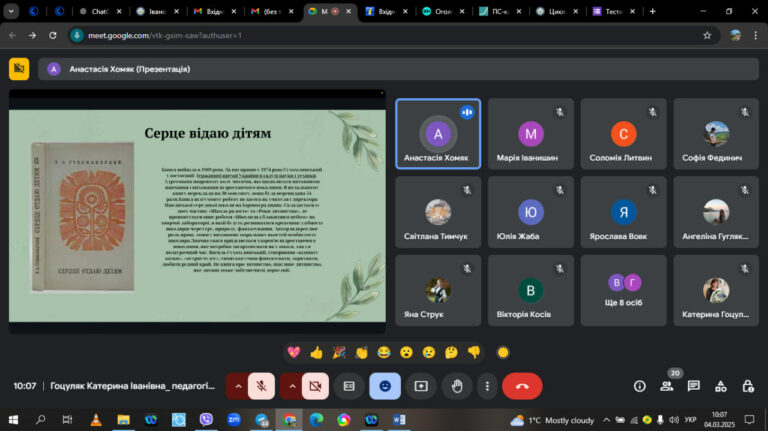Toggle the camera off button

click(315, 386)
